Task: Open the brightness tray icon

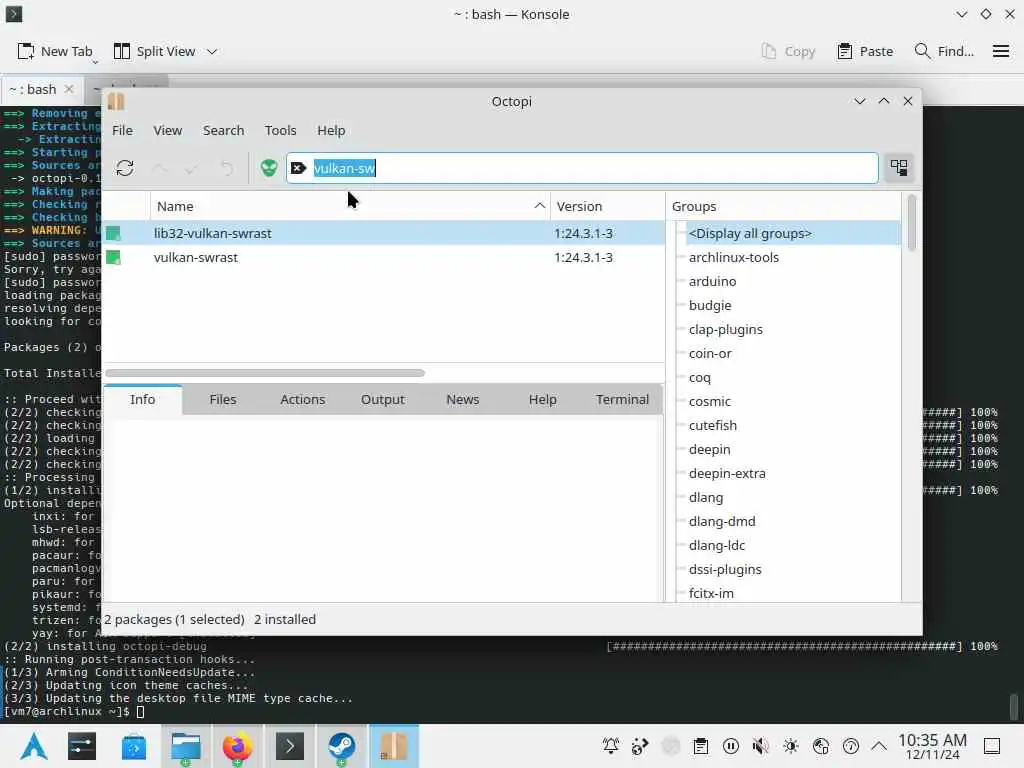Action: pyautogui.click(x=790, y=746)
